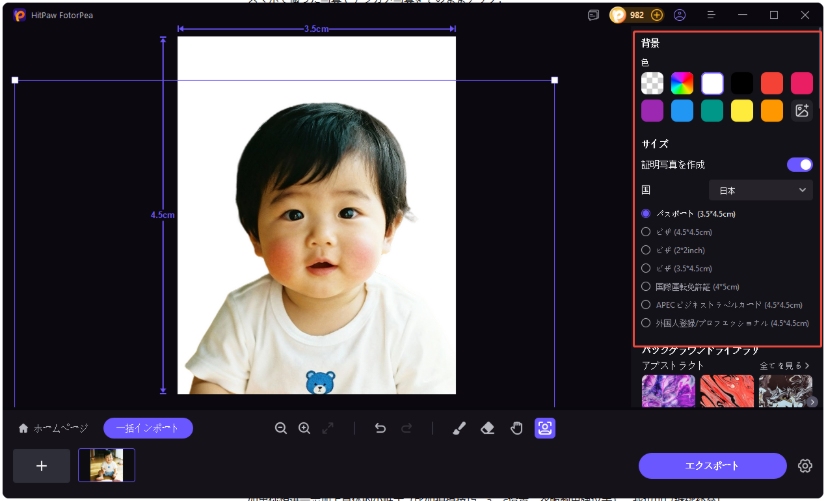Screen dimensions: 826x501
Task: Open the feedback message icon in title bar
Action: tap(593, 15)
